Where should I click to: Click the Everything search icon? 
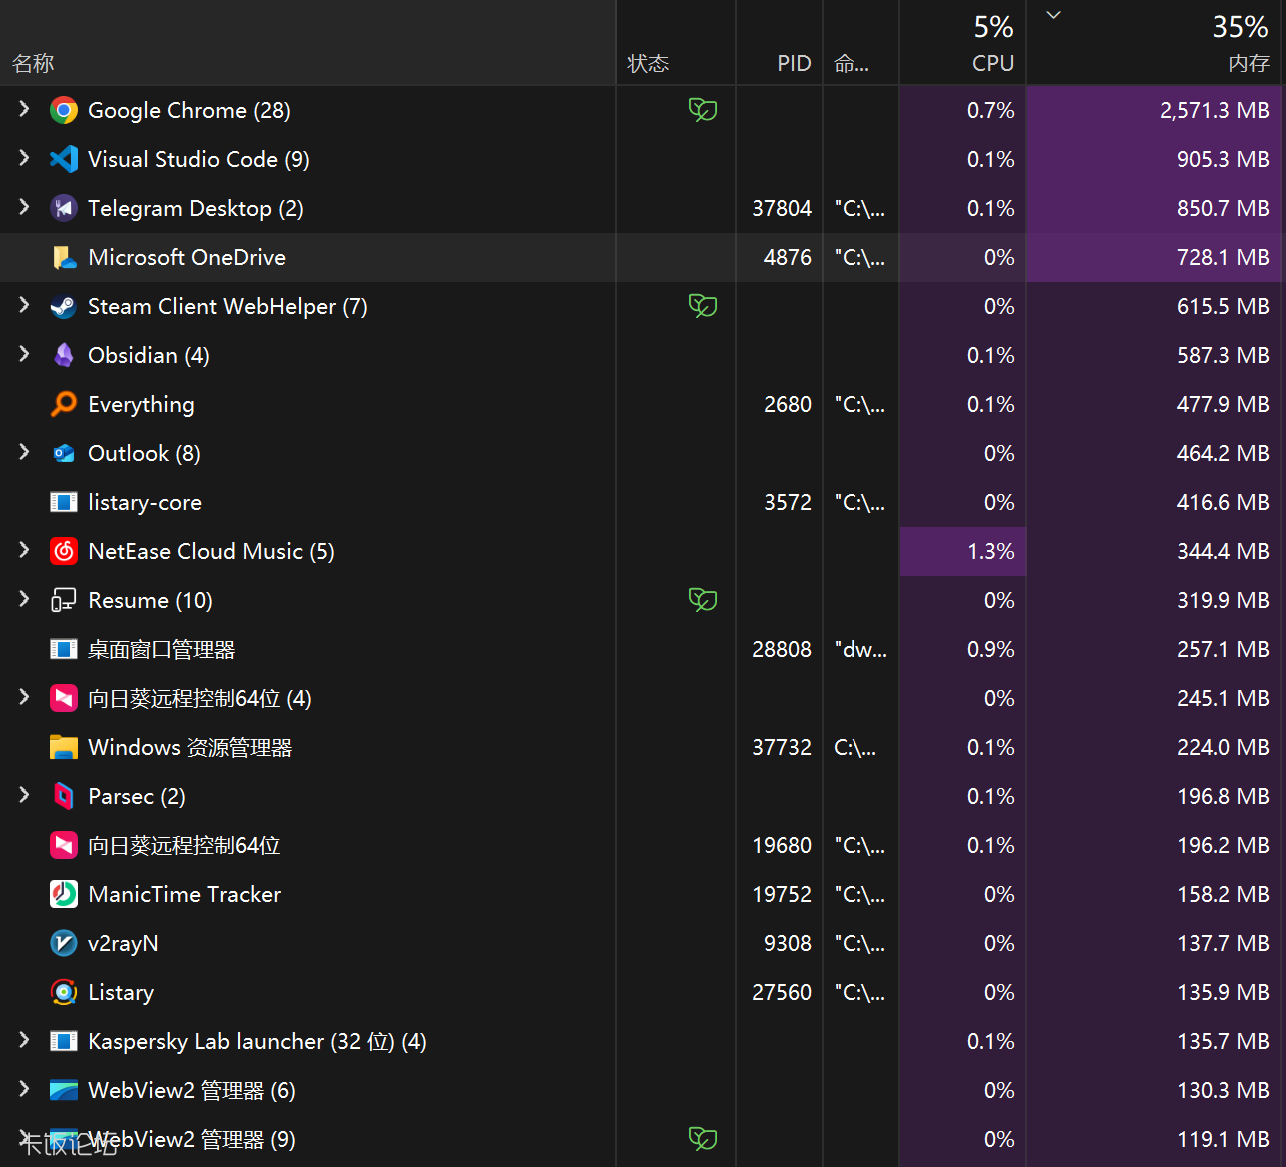click(64, 404)
